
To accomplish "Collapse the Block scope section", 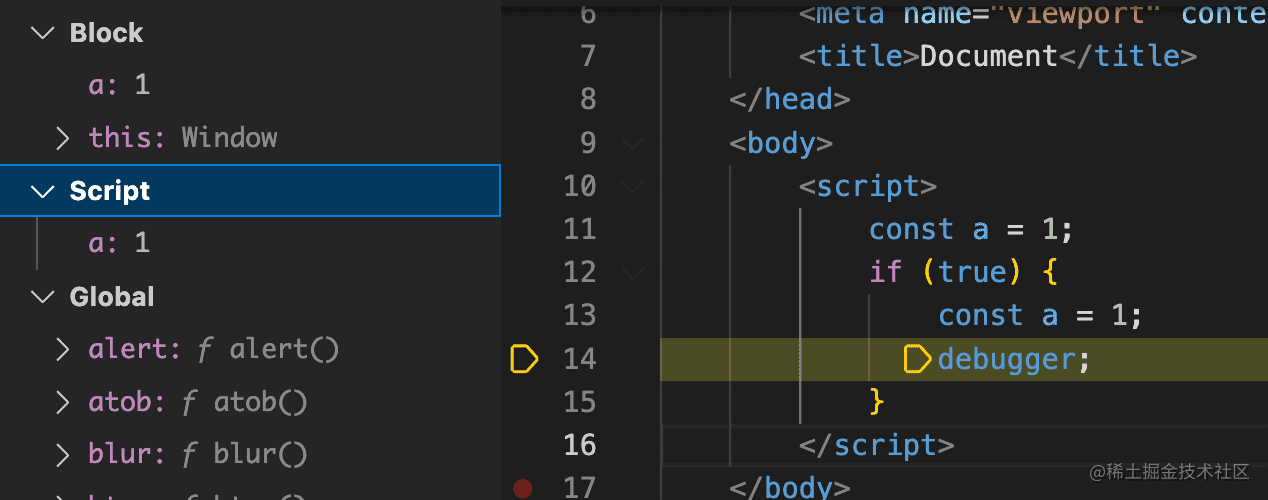I will 43,33.
